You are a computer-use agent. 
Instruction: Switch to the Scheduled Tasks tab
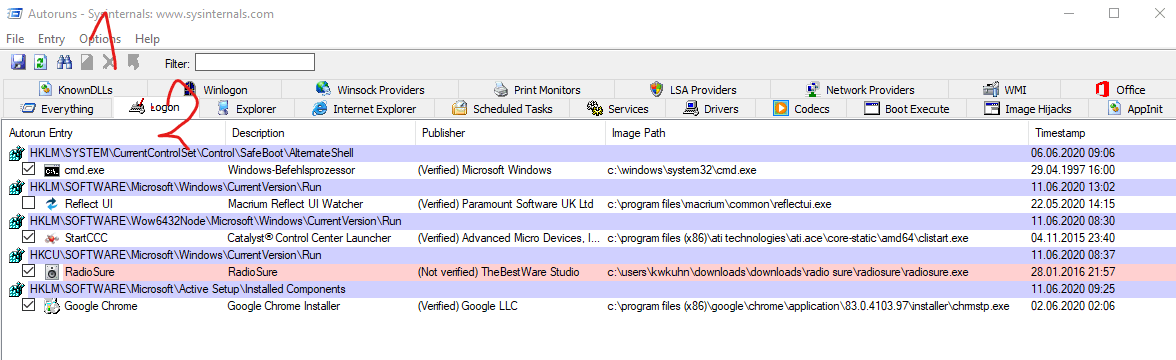click(502, 109)
